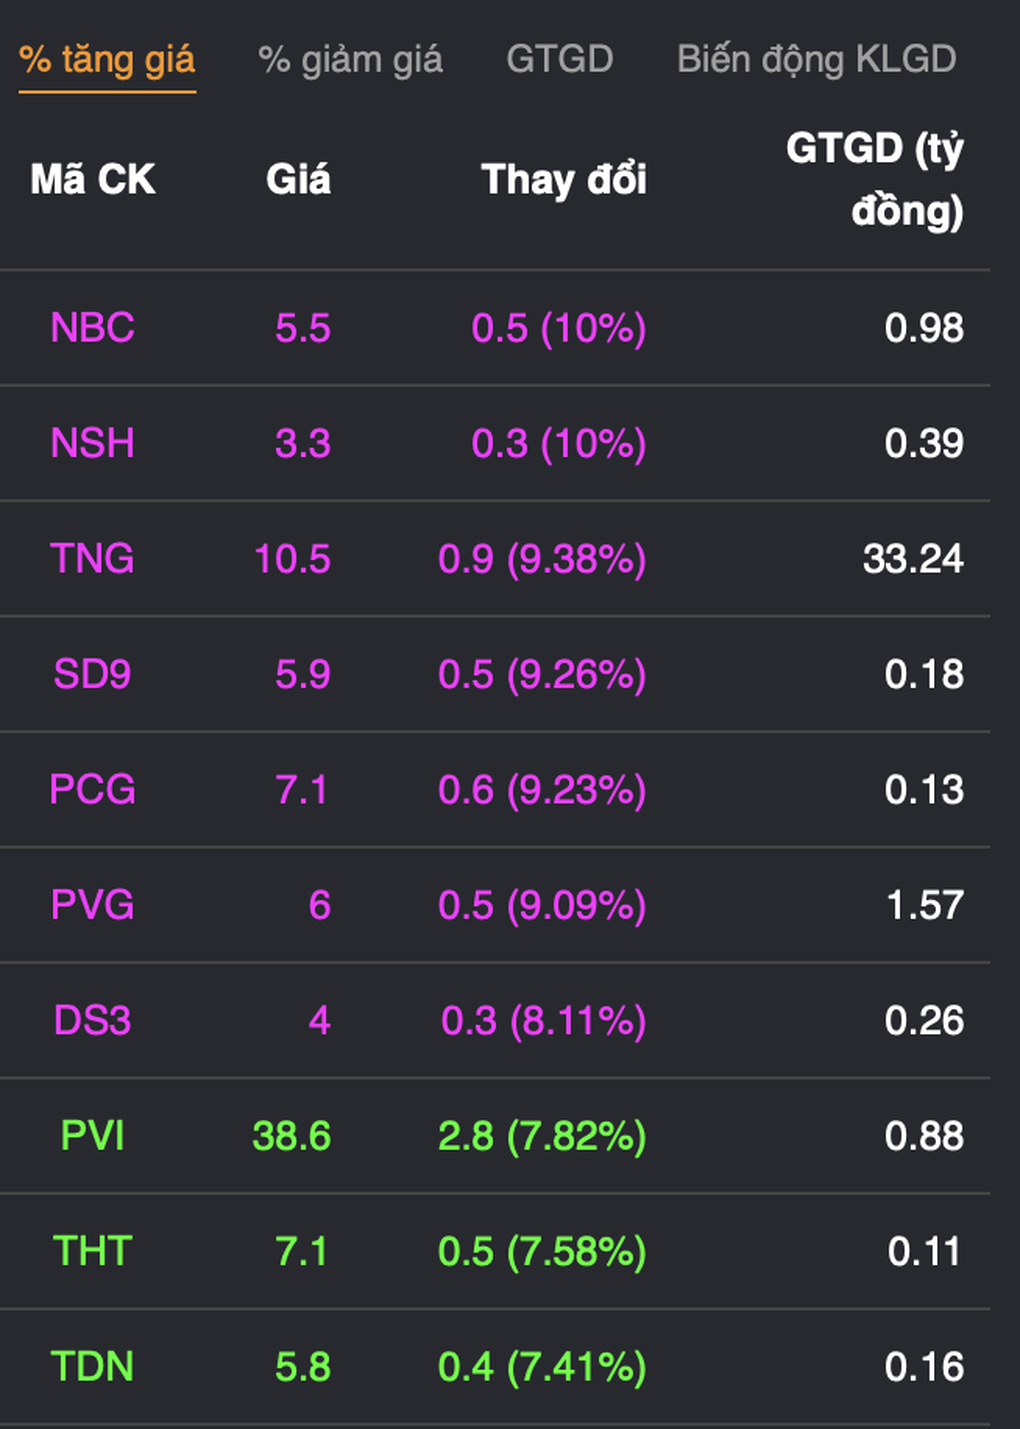Click the PVG stock symbol
1020x1429 pixels.
click(x=92, y=905)
